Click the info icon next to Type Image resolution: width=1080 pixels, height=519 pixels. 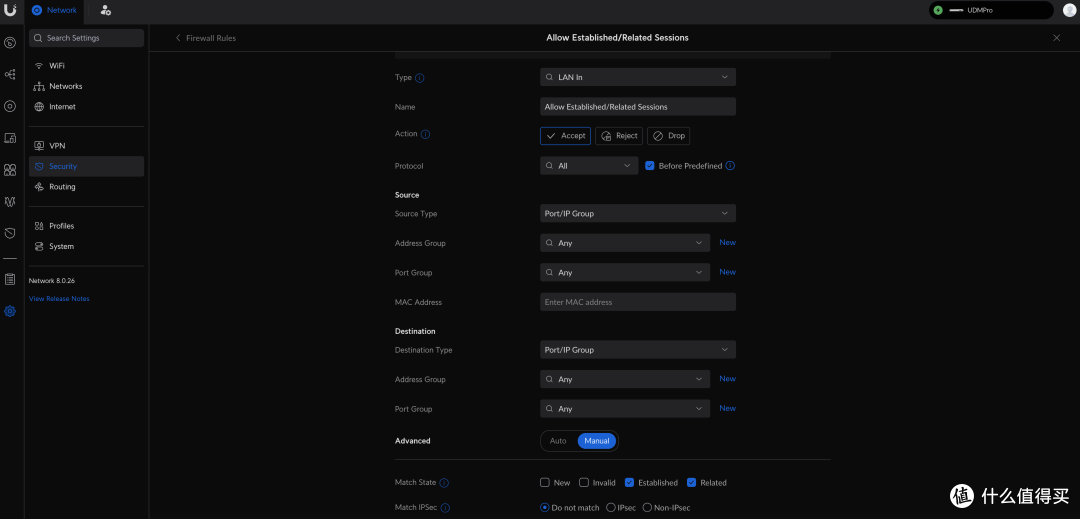(419, 78)
